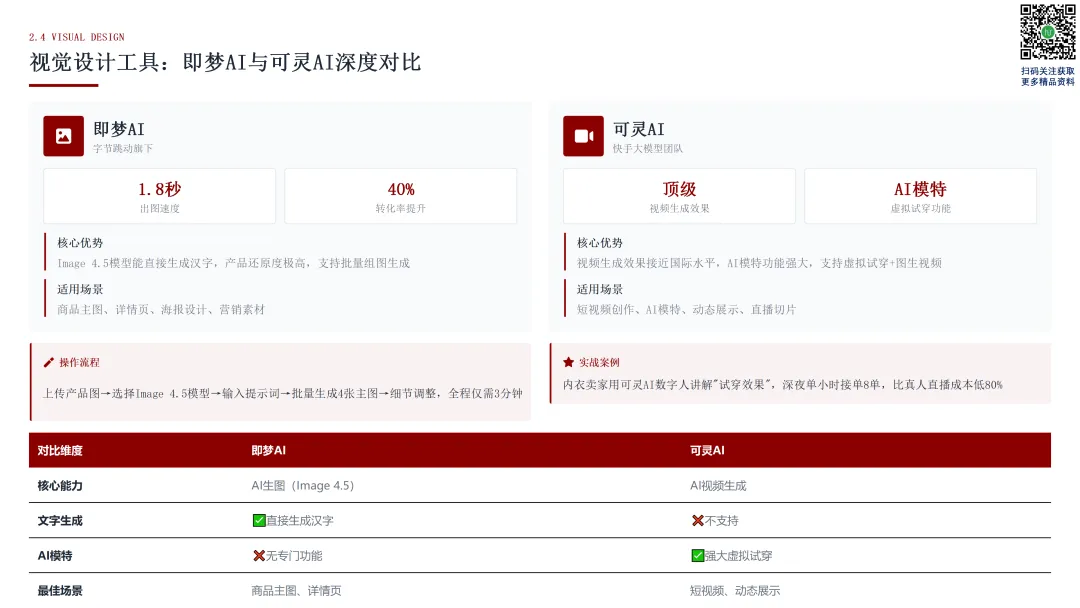Click the 可灵AI video camera icon
Screen dimensions: 1080x608
click(583, 136)
